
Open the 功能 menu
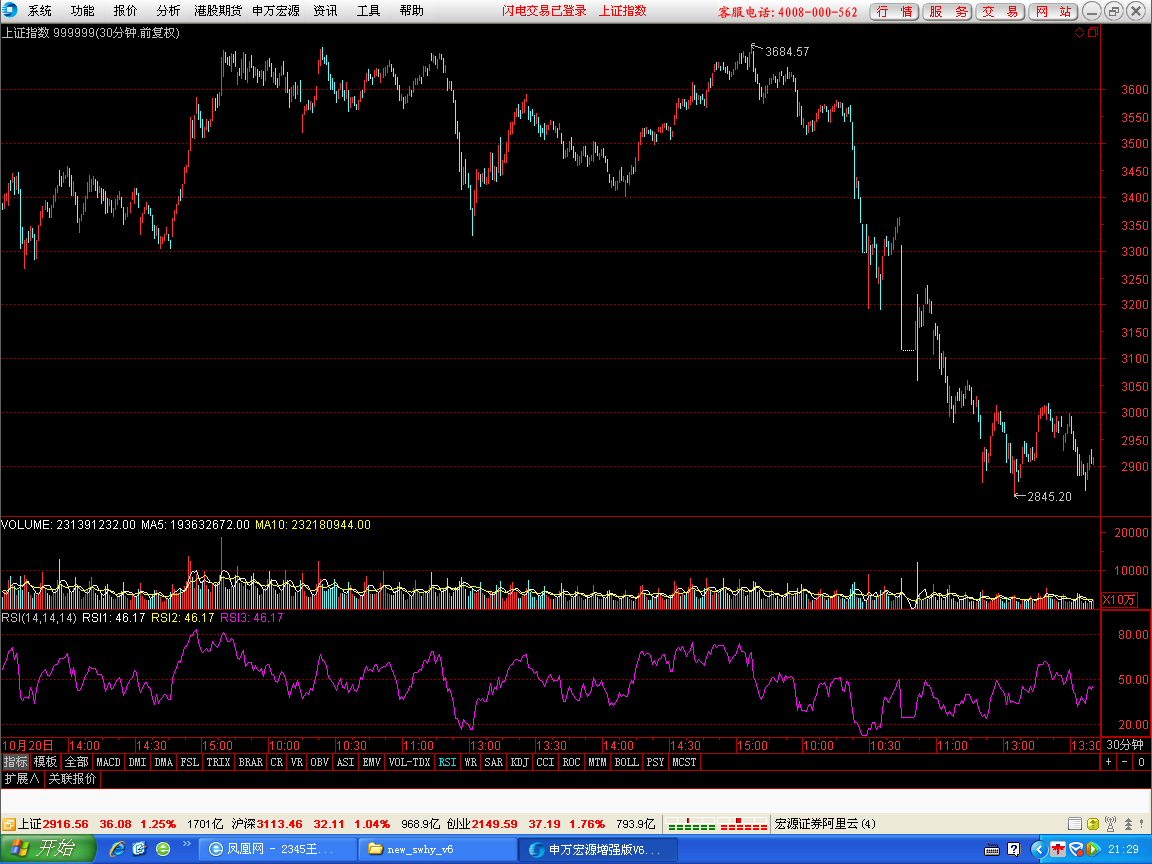click(x=82, y=11)
